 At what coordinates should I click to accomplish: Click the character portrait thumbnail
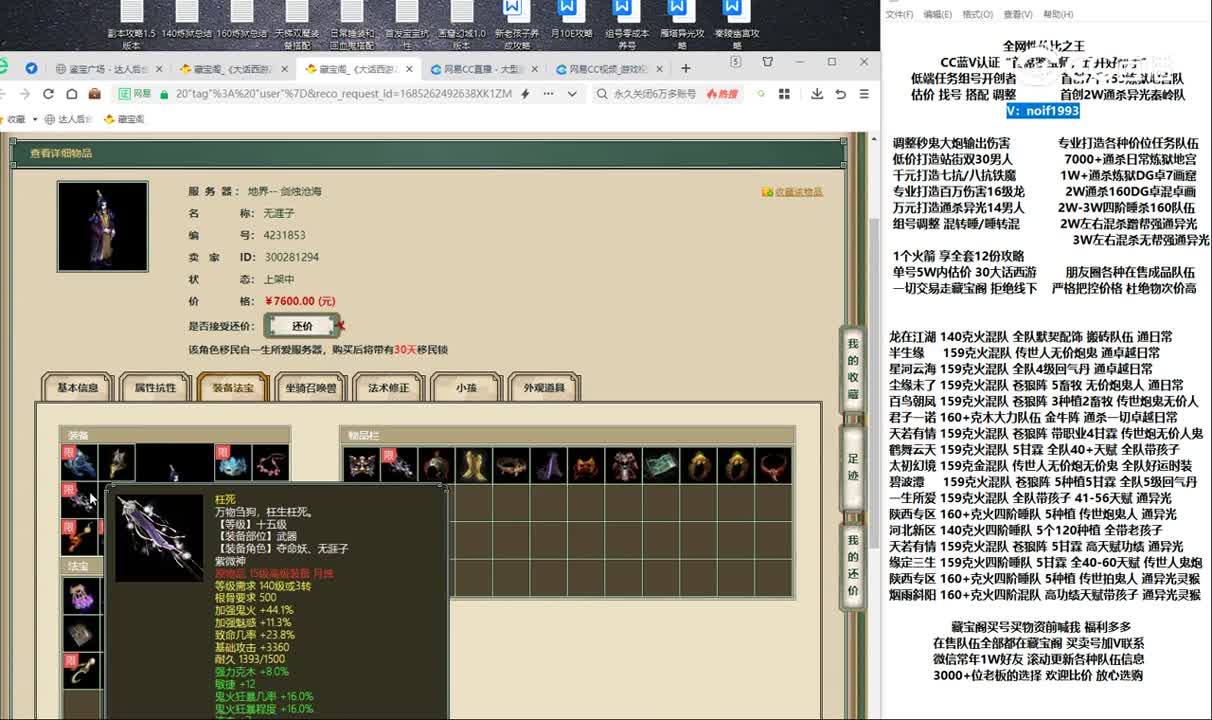tap(103, 227)
